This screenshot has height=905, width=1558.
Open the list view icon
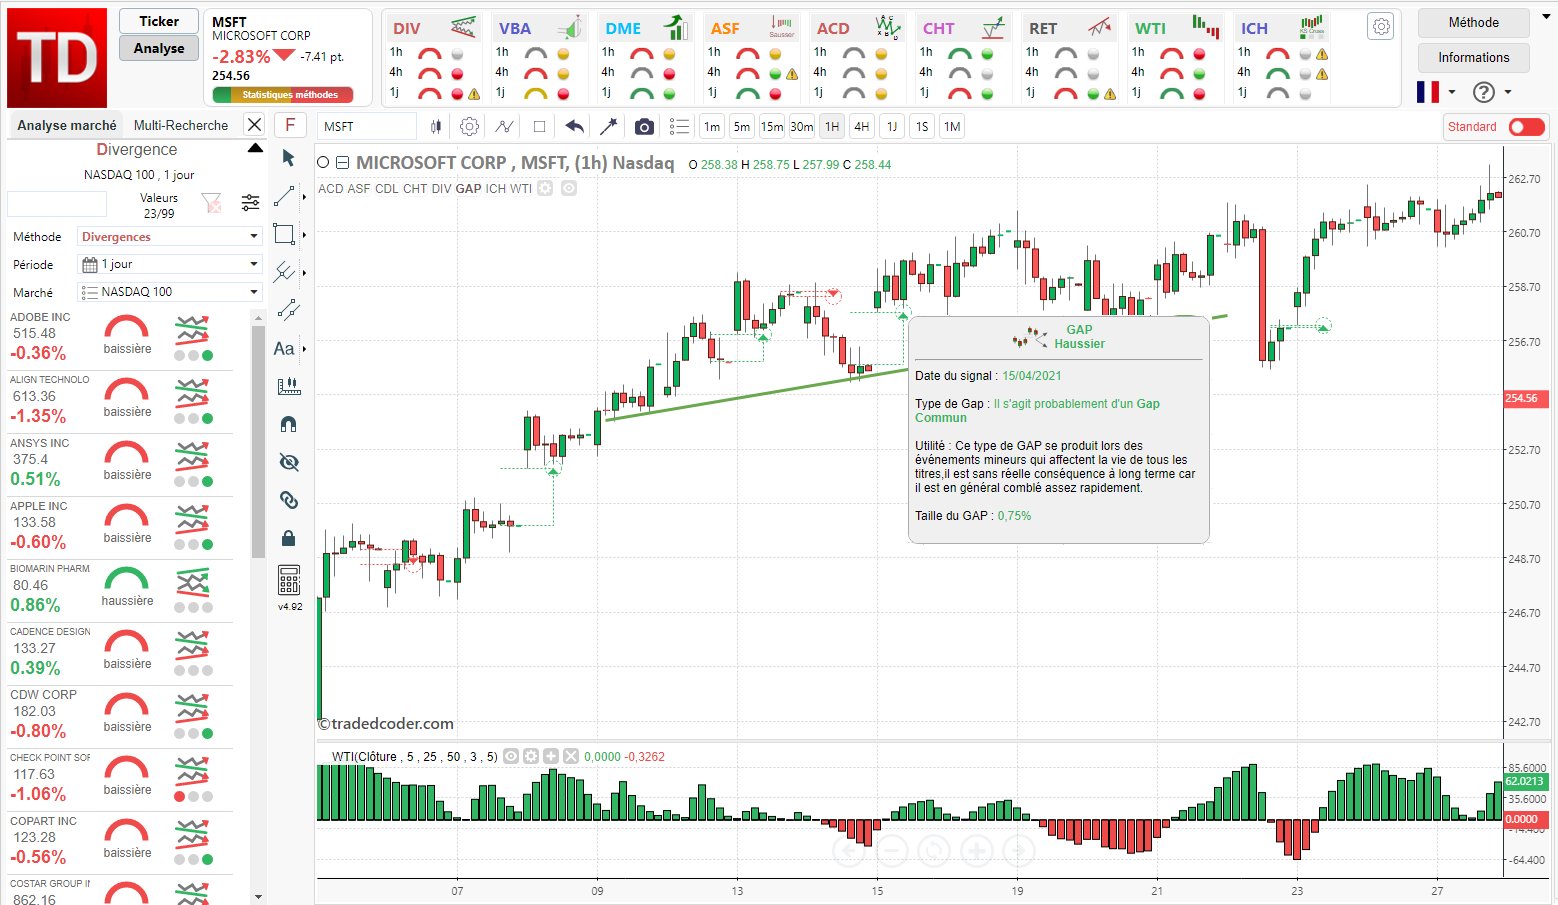click(679, 127)
